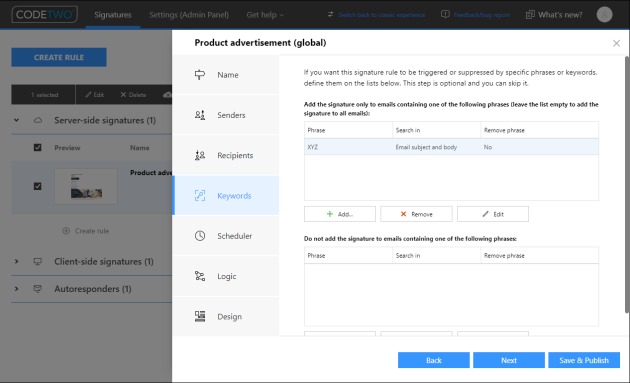The width and height of the screenshot is (630, 383).
Task: Go to the Logic step
Action: pos(226,276)
